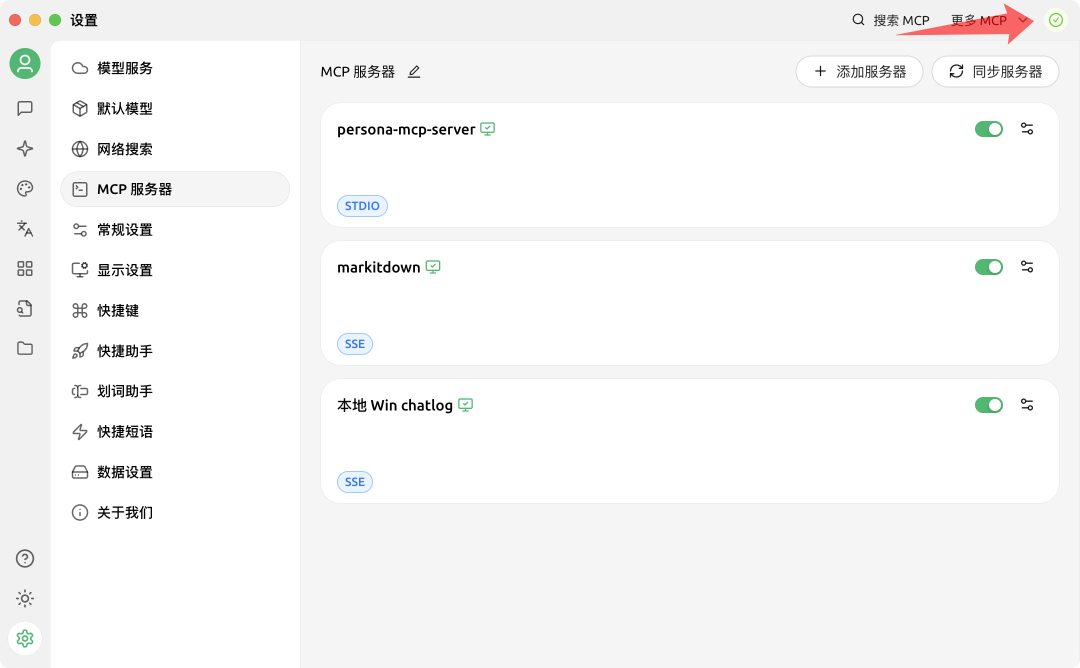Open settings sliders icon for markitdown
Viewport: 1080px width, 668px height.
pyautogui.click(x=1027, y=267)
